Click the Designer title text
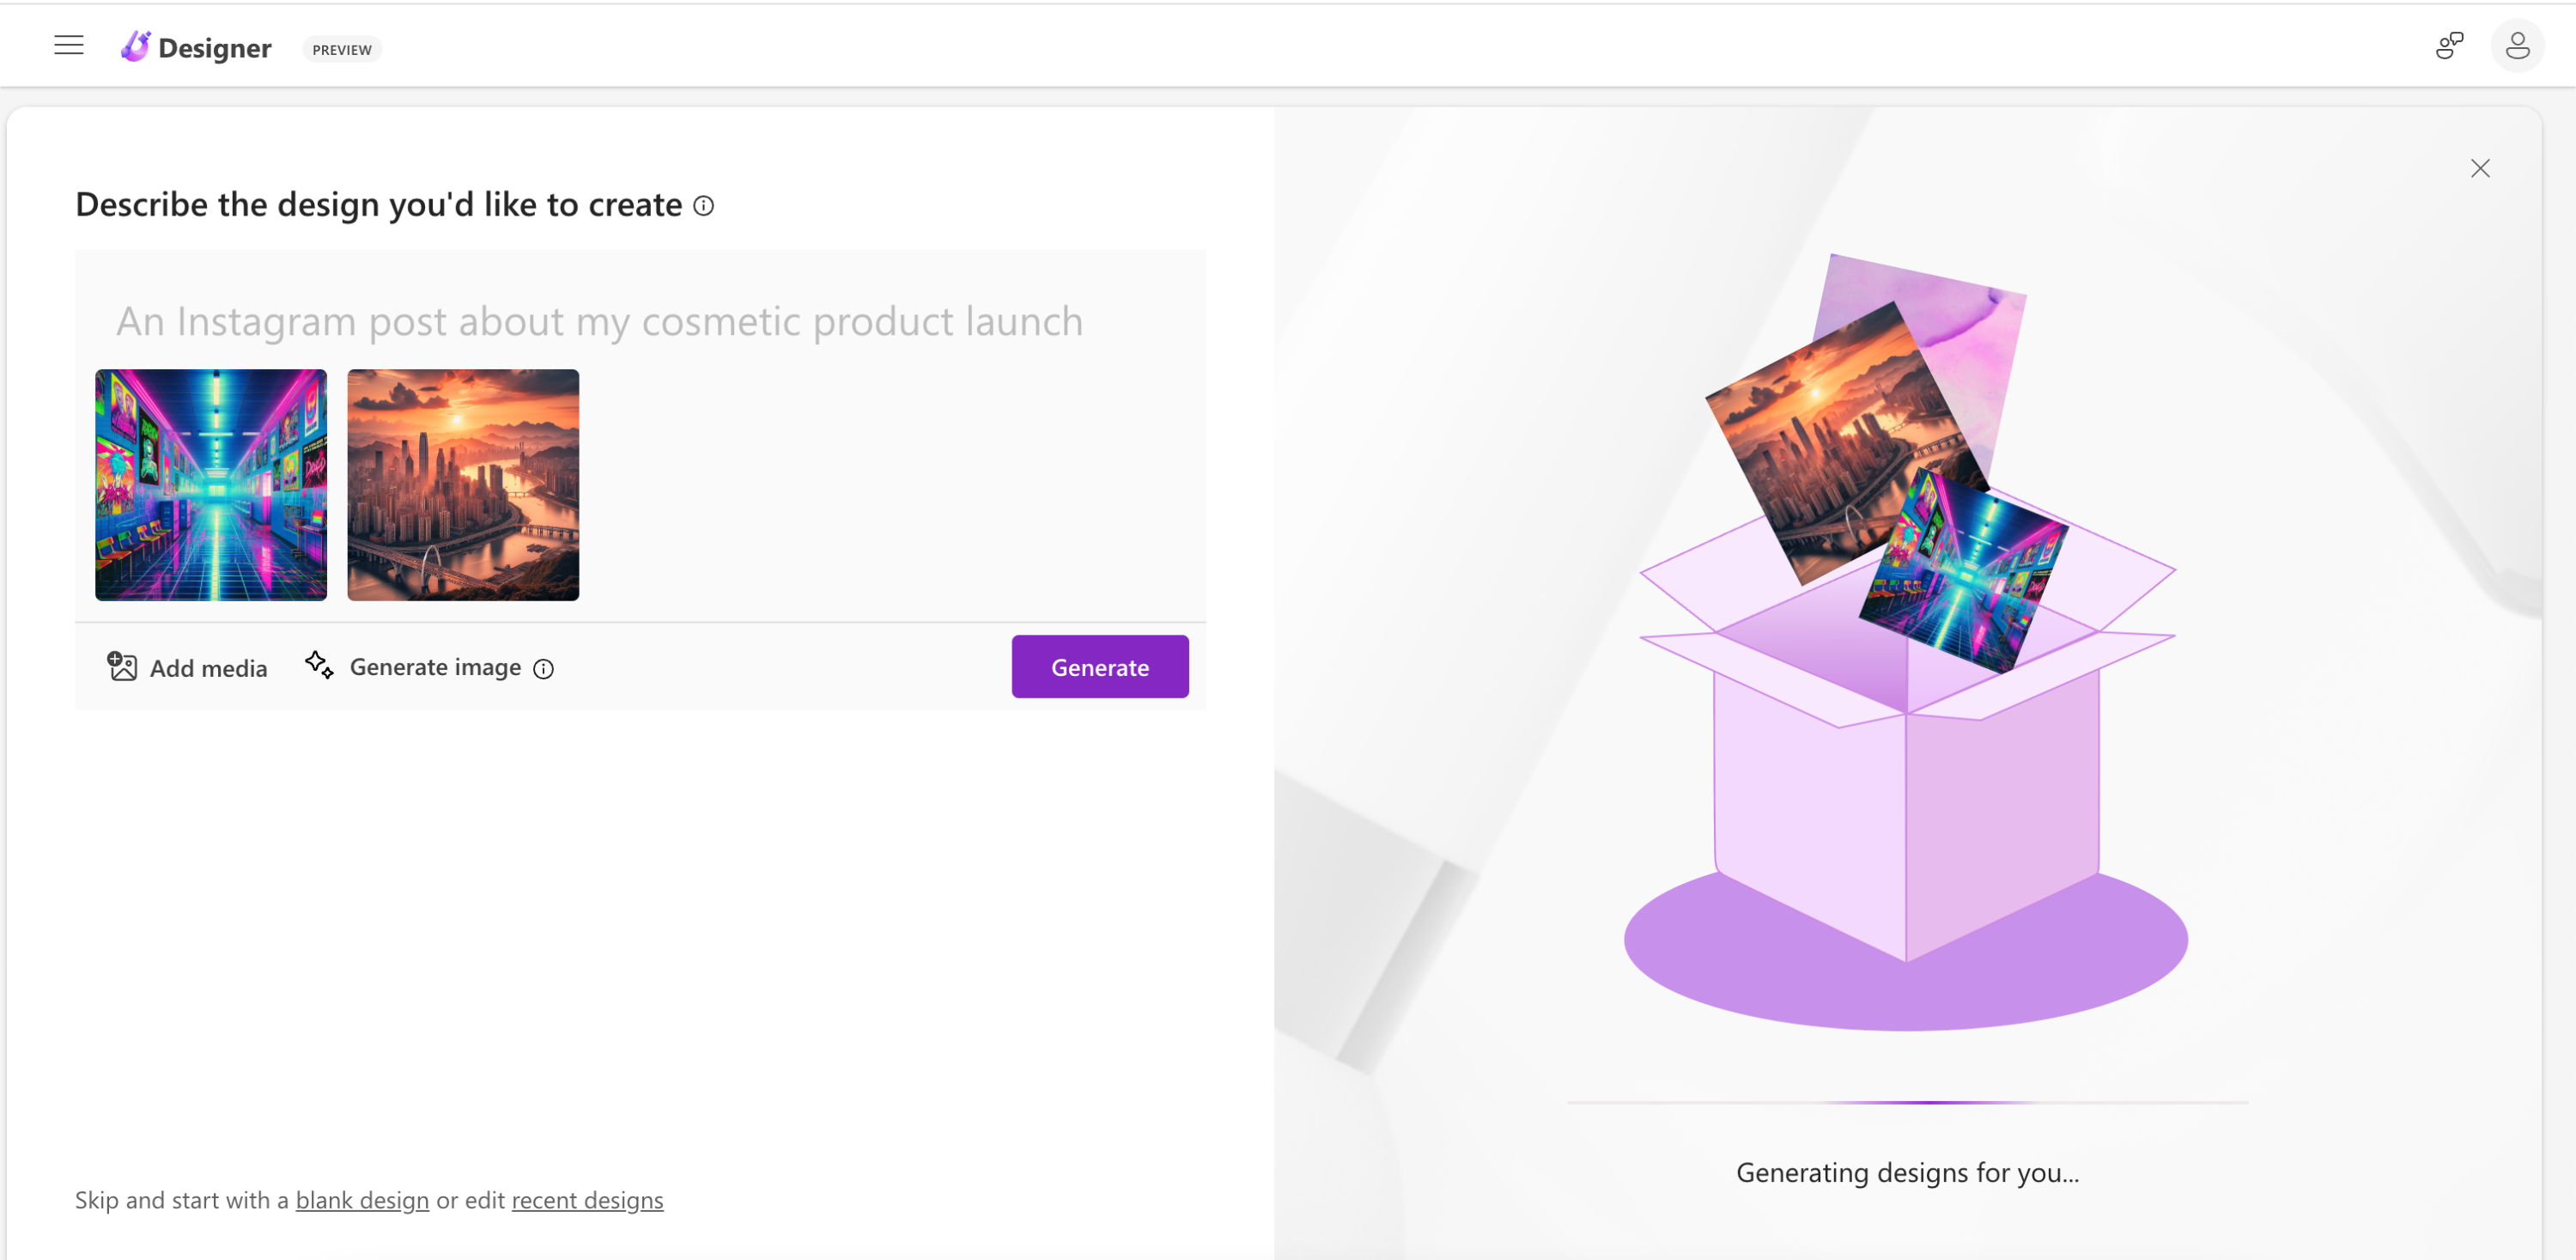Viewport: 2576px width, 1260px height. click(x=214, y=48)
